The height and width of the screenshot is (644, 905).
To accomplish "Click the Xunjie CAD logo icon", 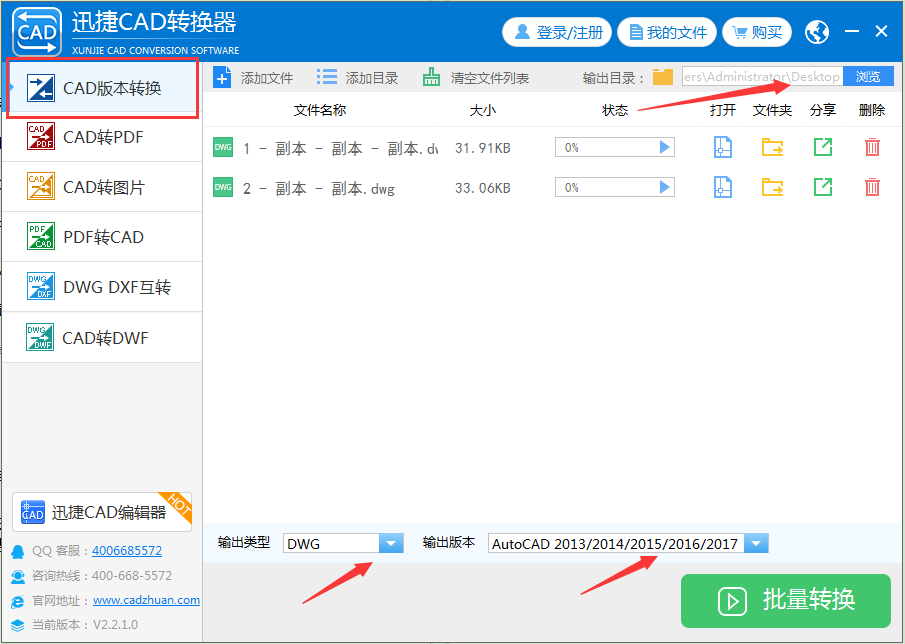I will coord(36,31).
